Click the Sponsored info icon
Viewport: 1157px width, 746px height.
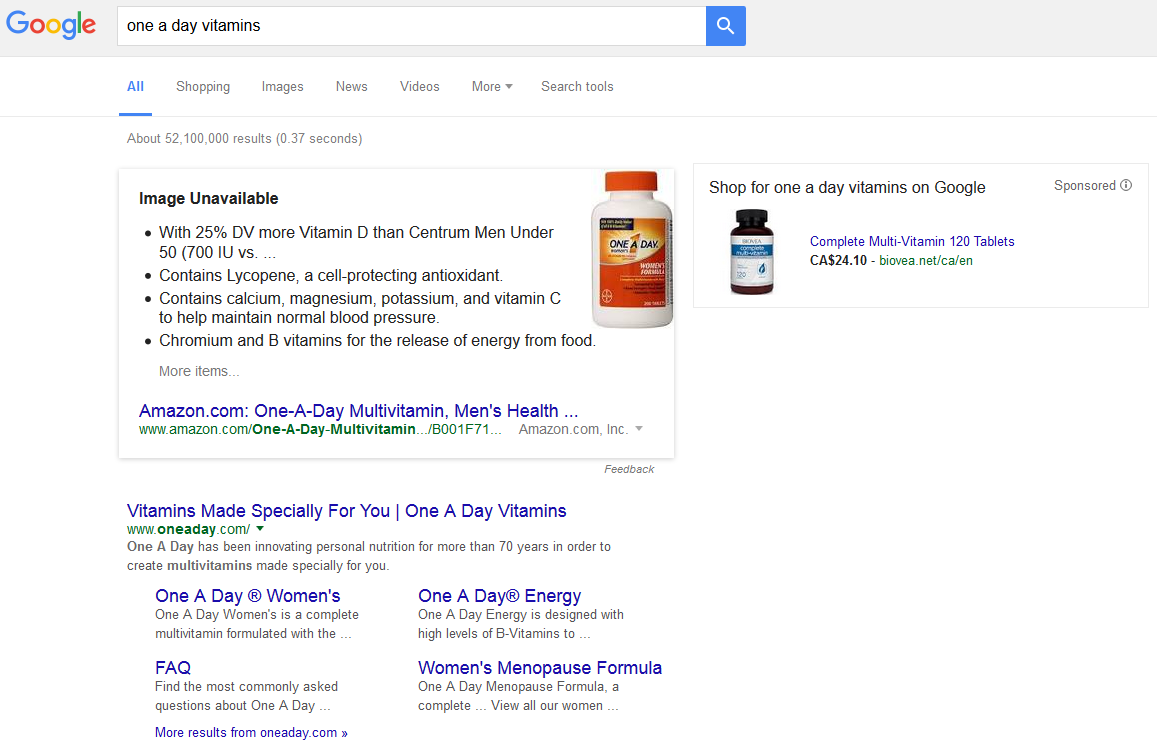[x=1126, y=185]
